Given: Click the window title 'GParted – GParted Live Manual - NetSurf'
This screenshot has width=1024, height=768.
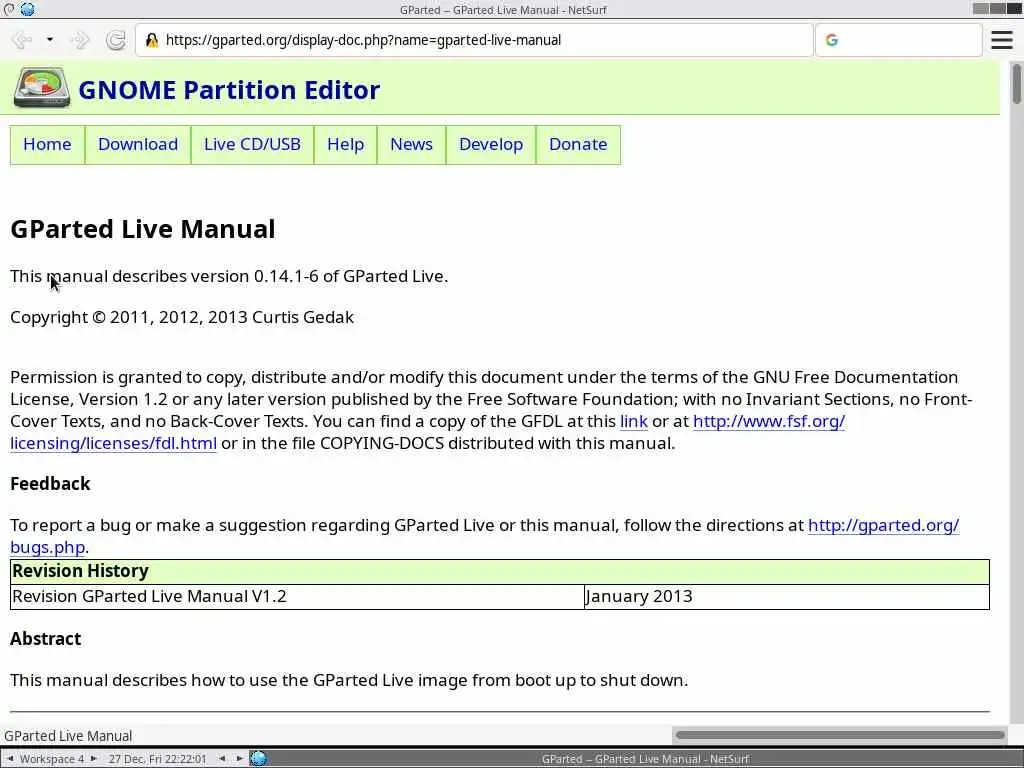Looking at the screenshot, I should pyautogui.click(x=503, y=10).
